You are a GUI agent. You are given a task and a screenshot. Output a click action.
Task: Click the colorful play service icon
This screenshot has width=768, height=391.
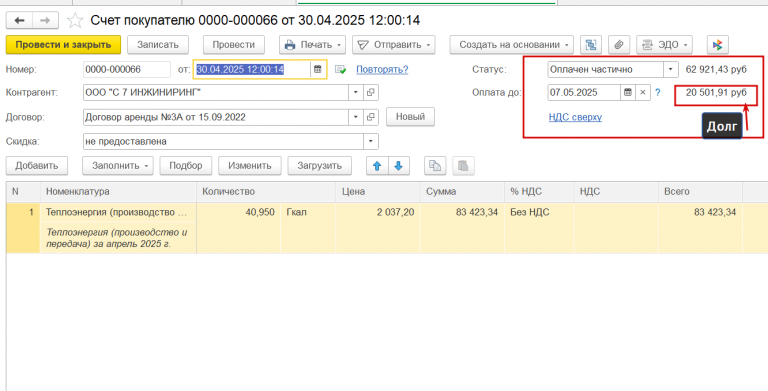coord(718,45)
